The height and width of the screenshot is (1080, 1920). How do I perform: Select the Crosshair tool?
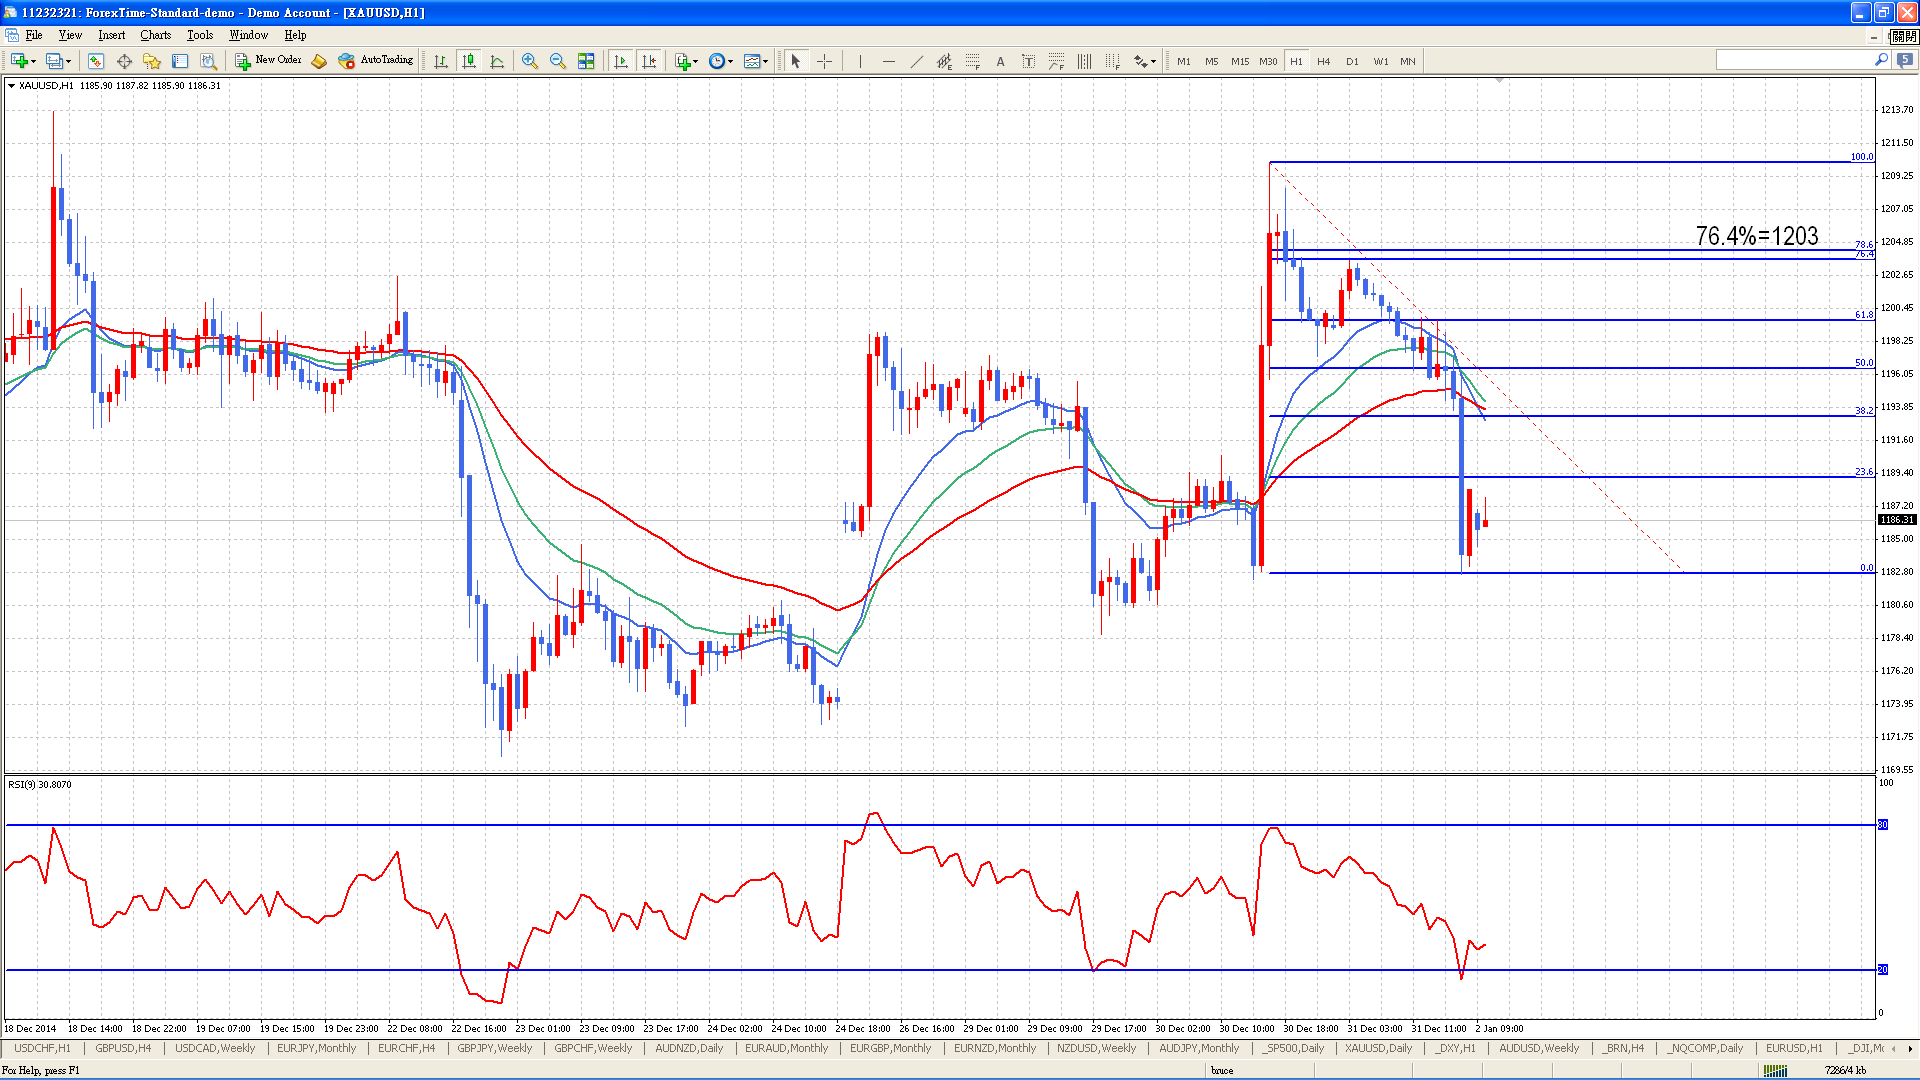825,61
